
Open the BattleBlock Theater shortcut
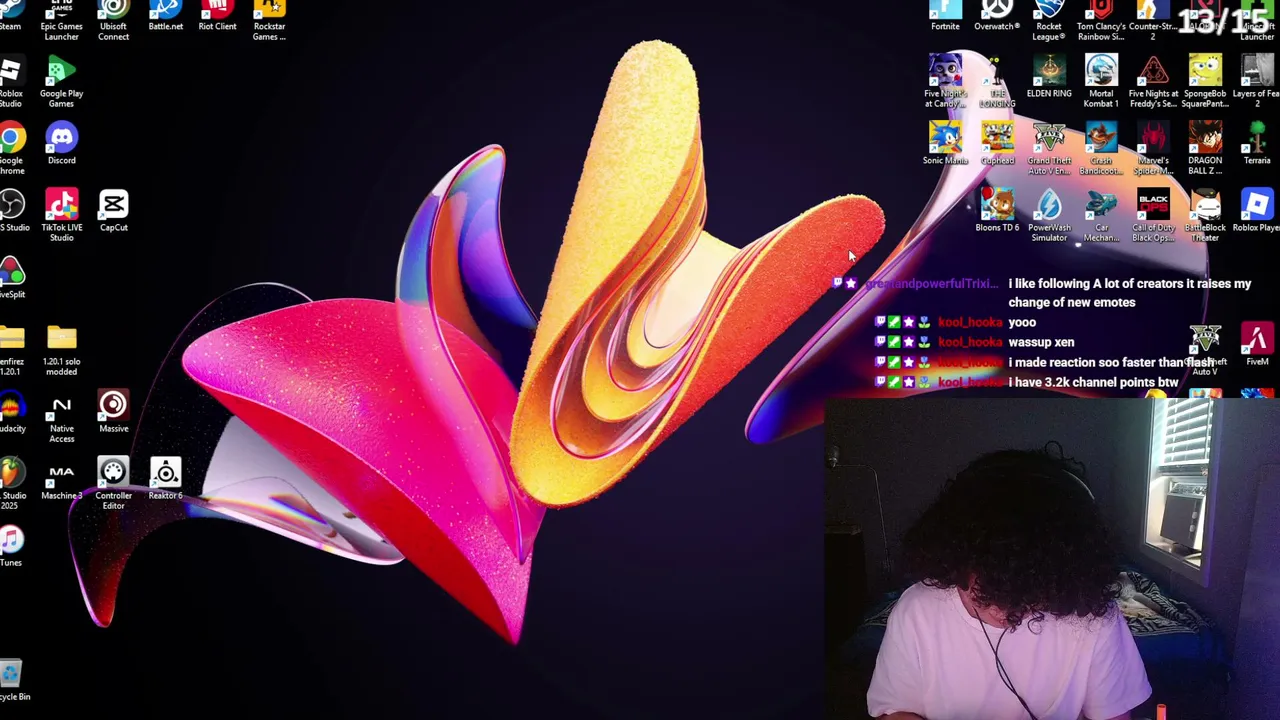pyautogui.click(x=1205, y=217)
